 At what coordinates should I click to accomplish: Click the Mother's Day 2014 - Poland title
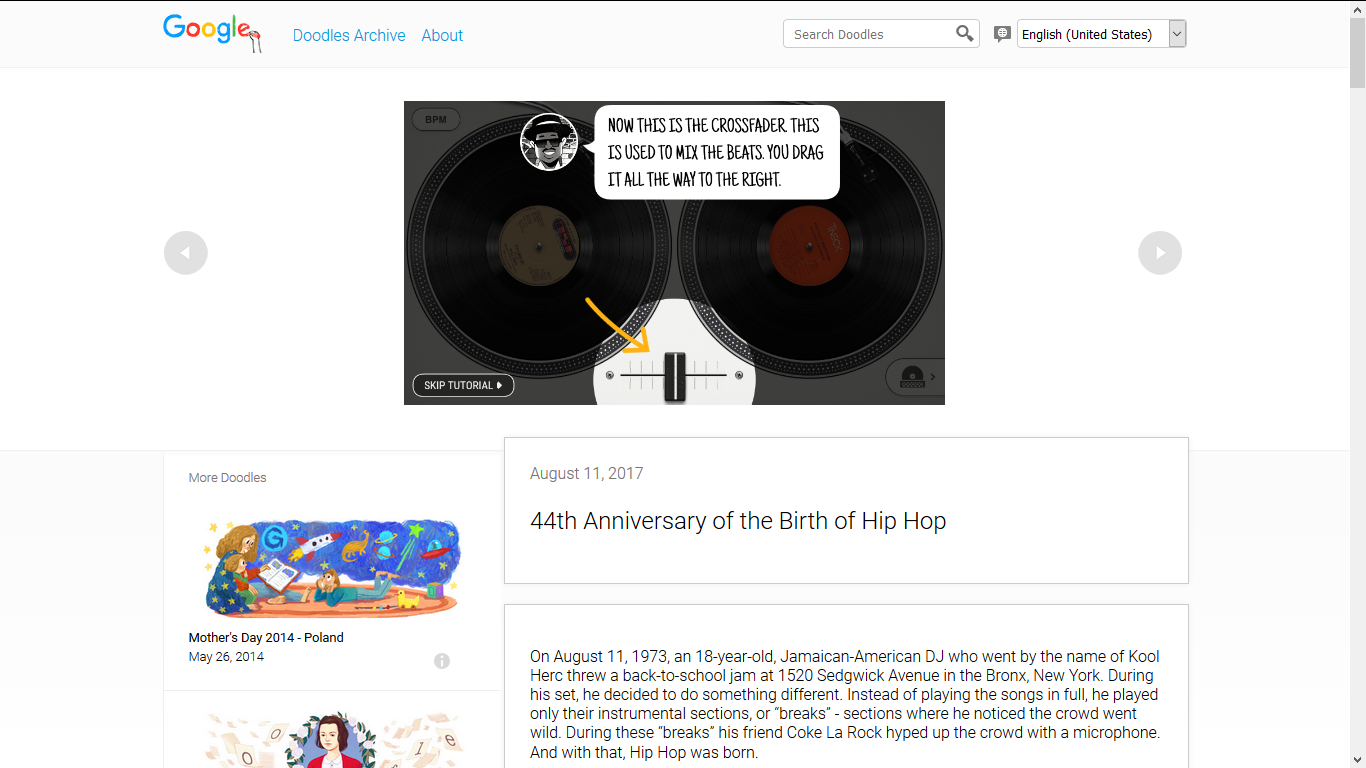click(x=266, y=637)
